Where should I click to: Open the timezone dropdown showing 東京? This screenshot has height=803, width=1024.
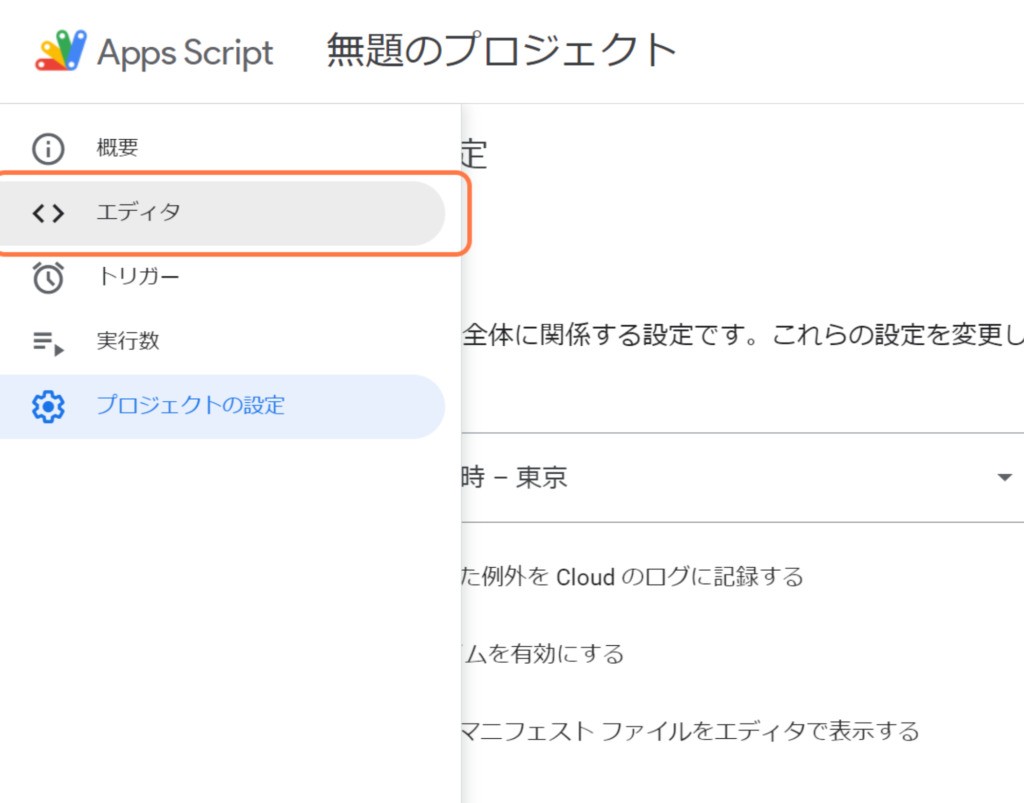743,477
